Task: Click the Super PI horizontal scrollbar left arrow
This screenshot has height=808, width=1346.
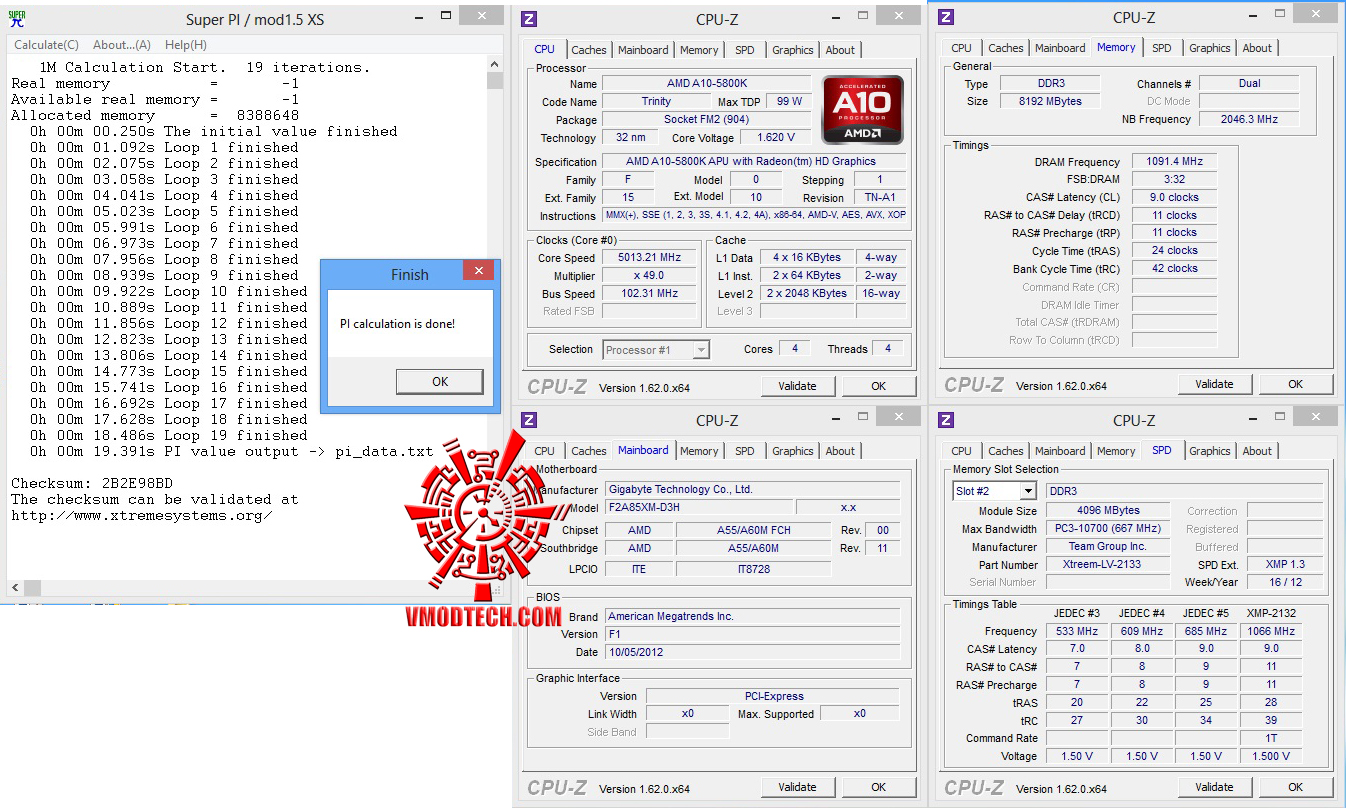Action: click(15, 588)
